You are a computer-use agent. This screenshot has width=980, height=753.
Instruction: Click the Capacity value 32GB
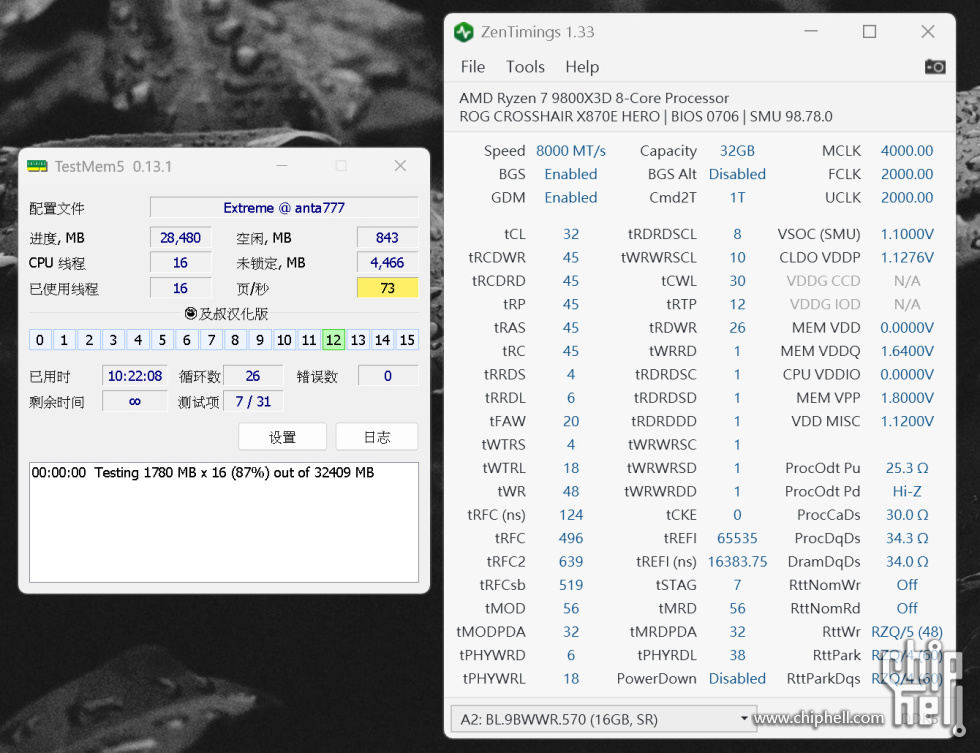[737, 151]
